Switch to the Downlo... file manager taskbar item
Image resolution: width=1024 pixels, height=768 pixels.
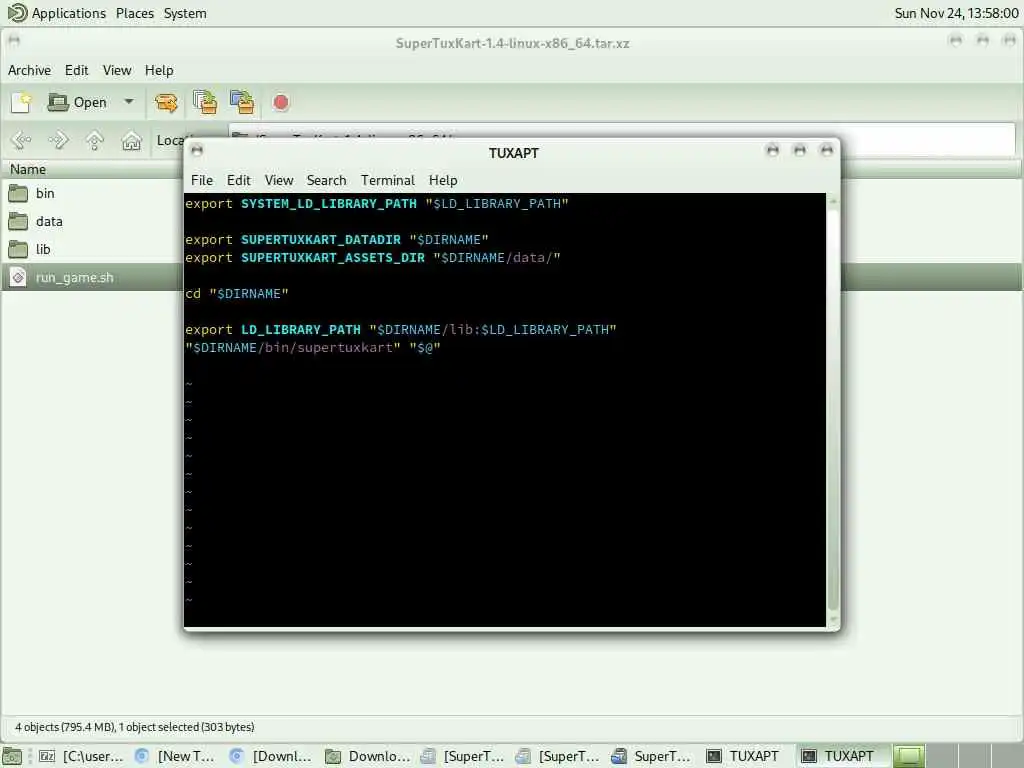tap(367, 756)
